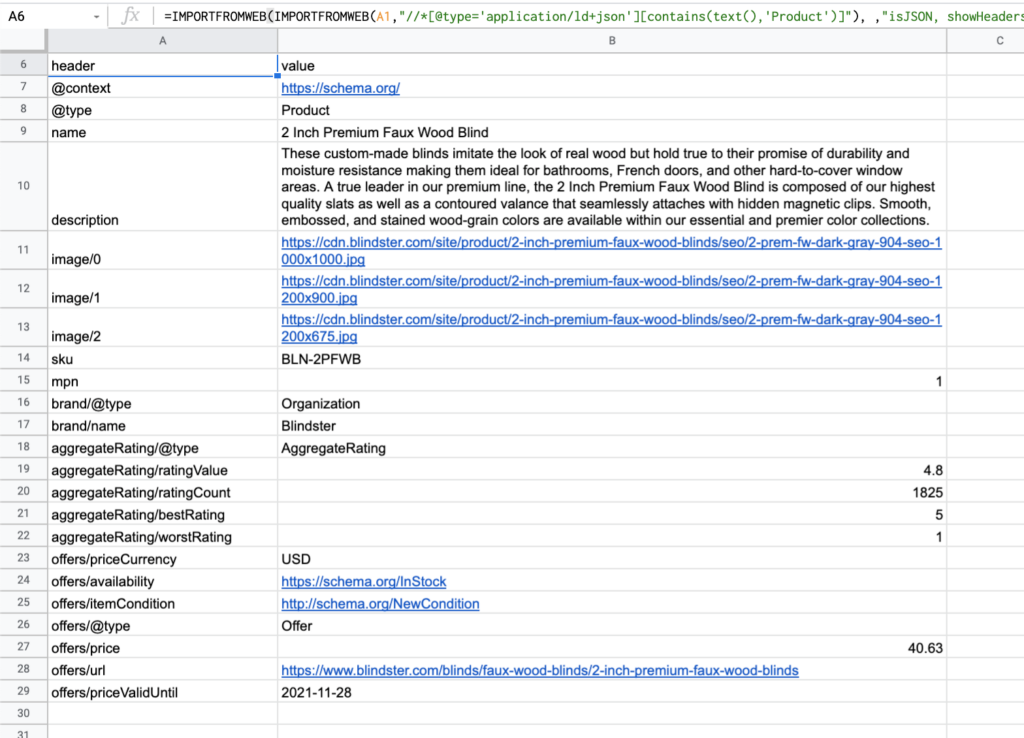
Task: Select the ratingCount value 1825 cell
Action: point(611,492)
